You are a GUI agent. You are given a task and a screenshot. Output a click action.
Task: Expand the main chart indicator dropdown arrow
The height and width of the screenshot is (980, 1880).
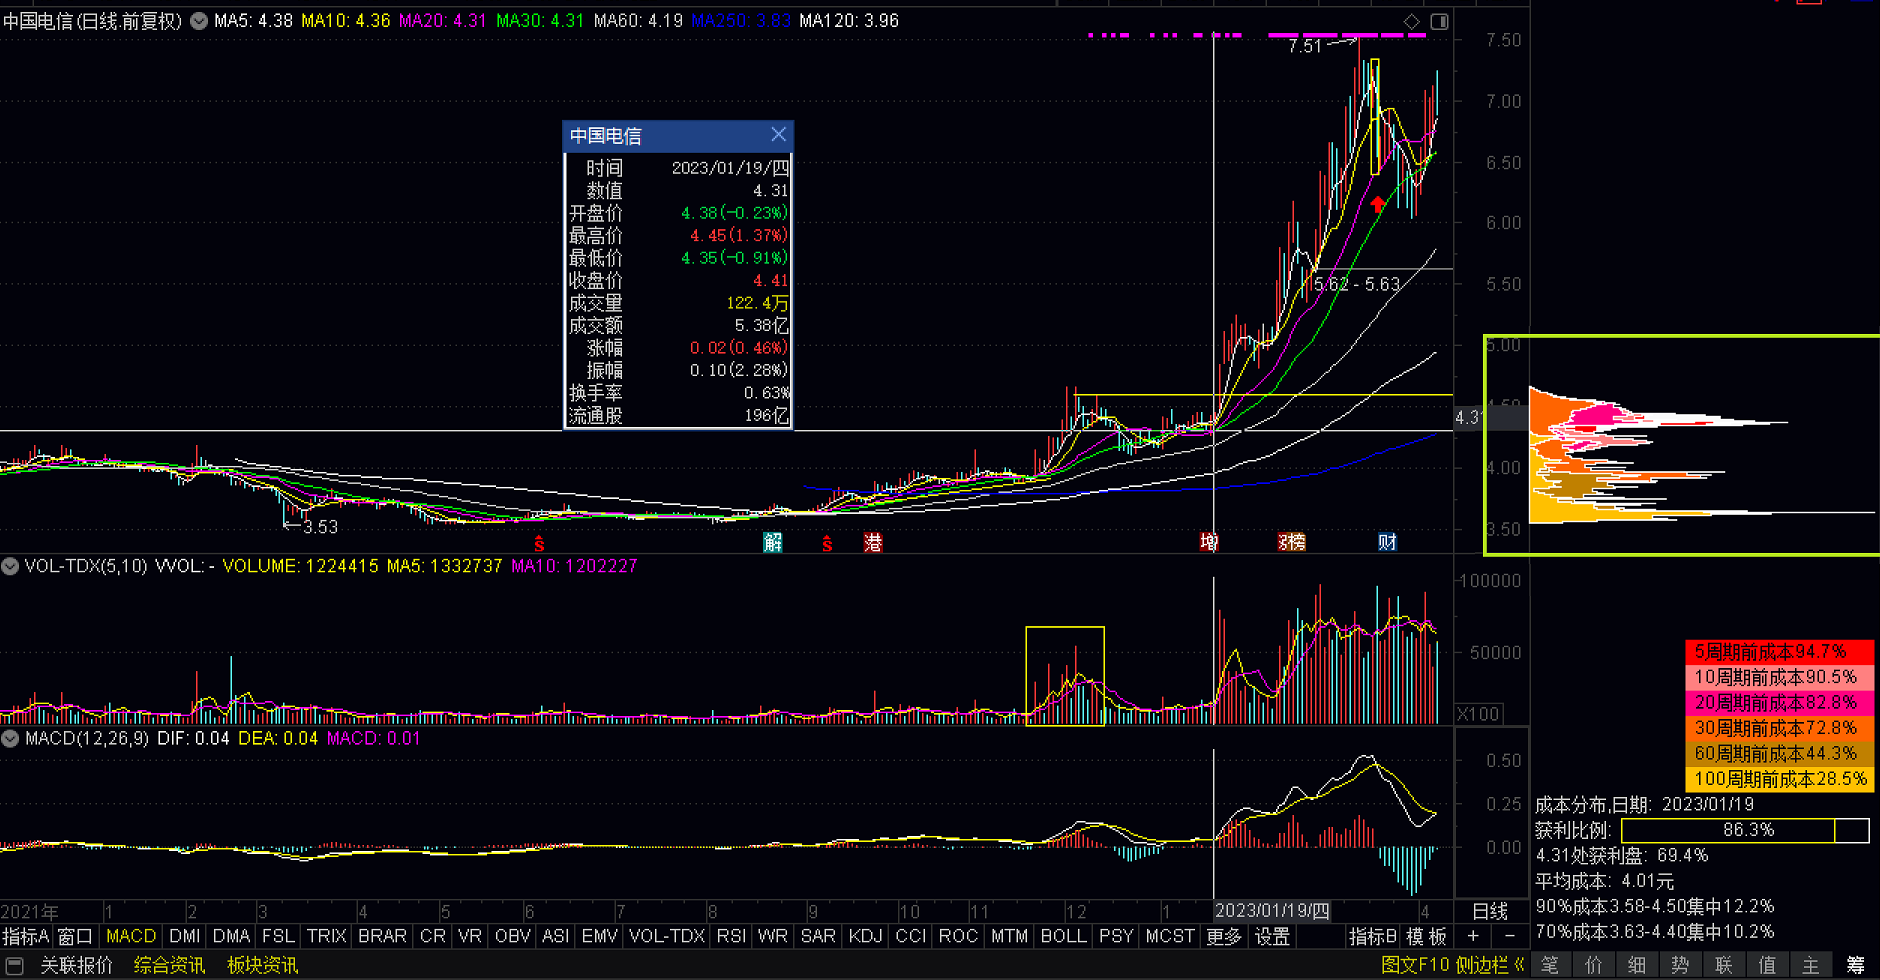[x=199, y=20]
